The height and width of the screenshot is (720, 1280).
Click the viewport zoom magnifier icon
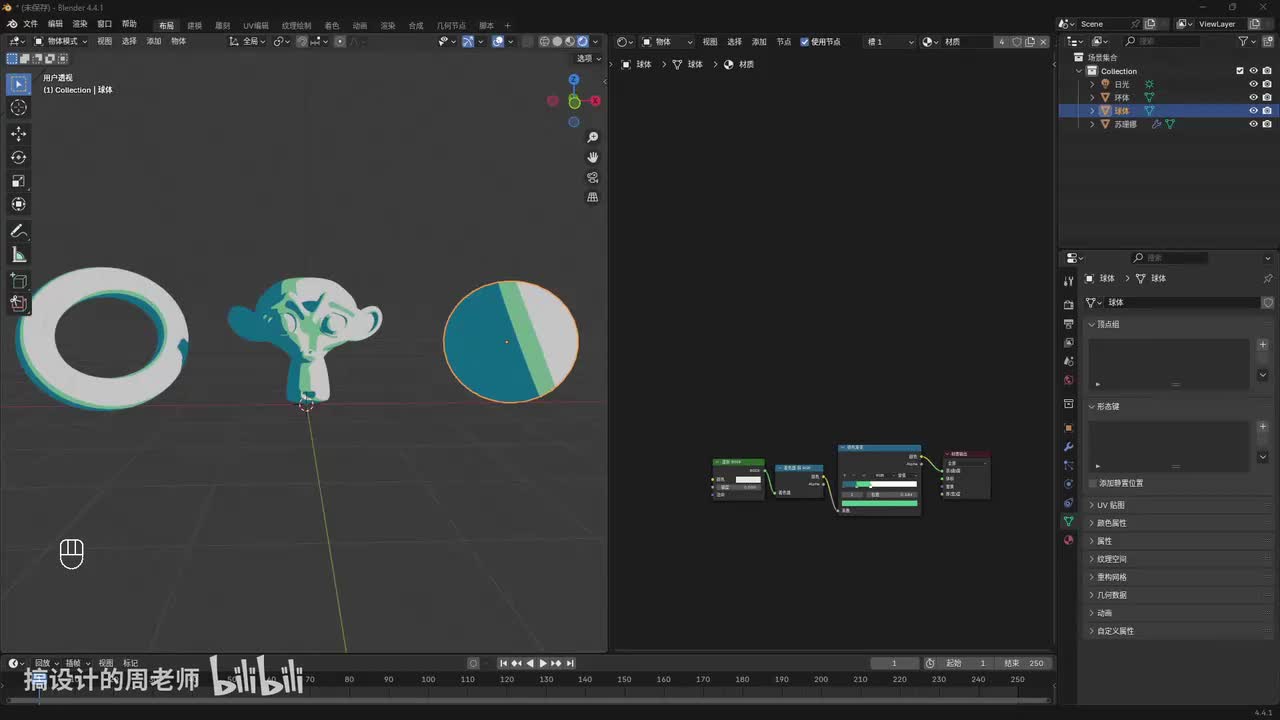[x=593, y=137]
